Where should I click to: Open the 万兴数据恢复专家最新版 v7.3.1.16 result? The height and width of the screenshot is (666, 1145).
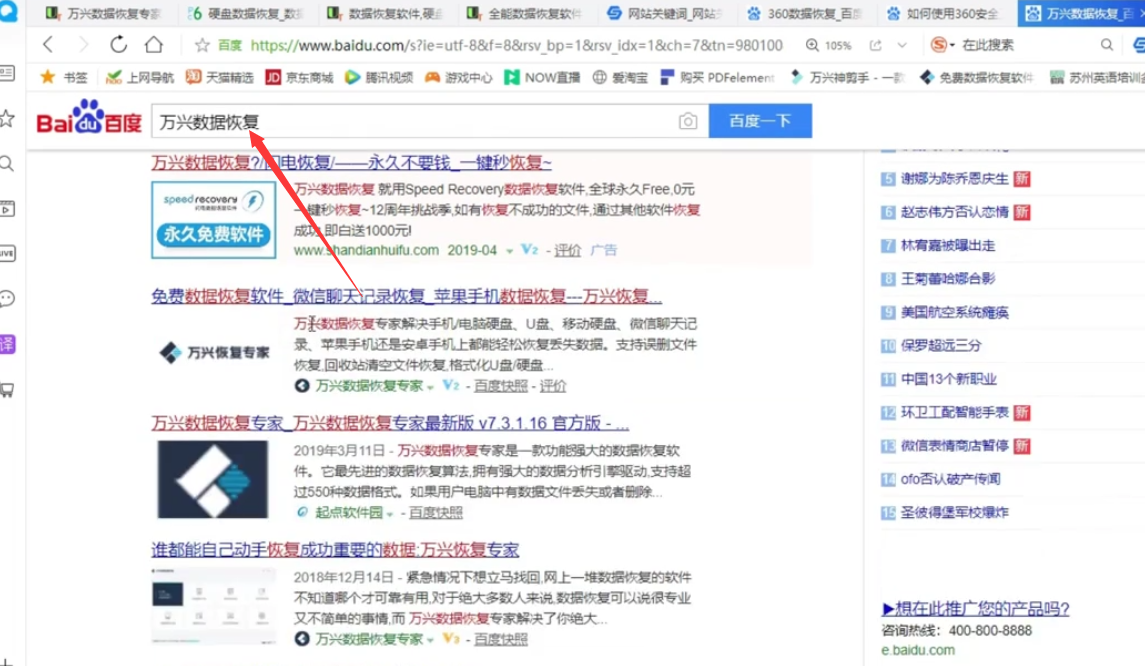click(x=390, y=423)
